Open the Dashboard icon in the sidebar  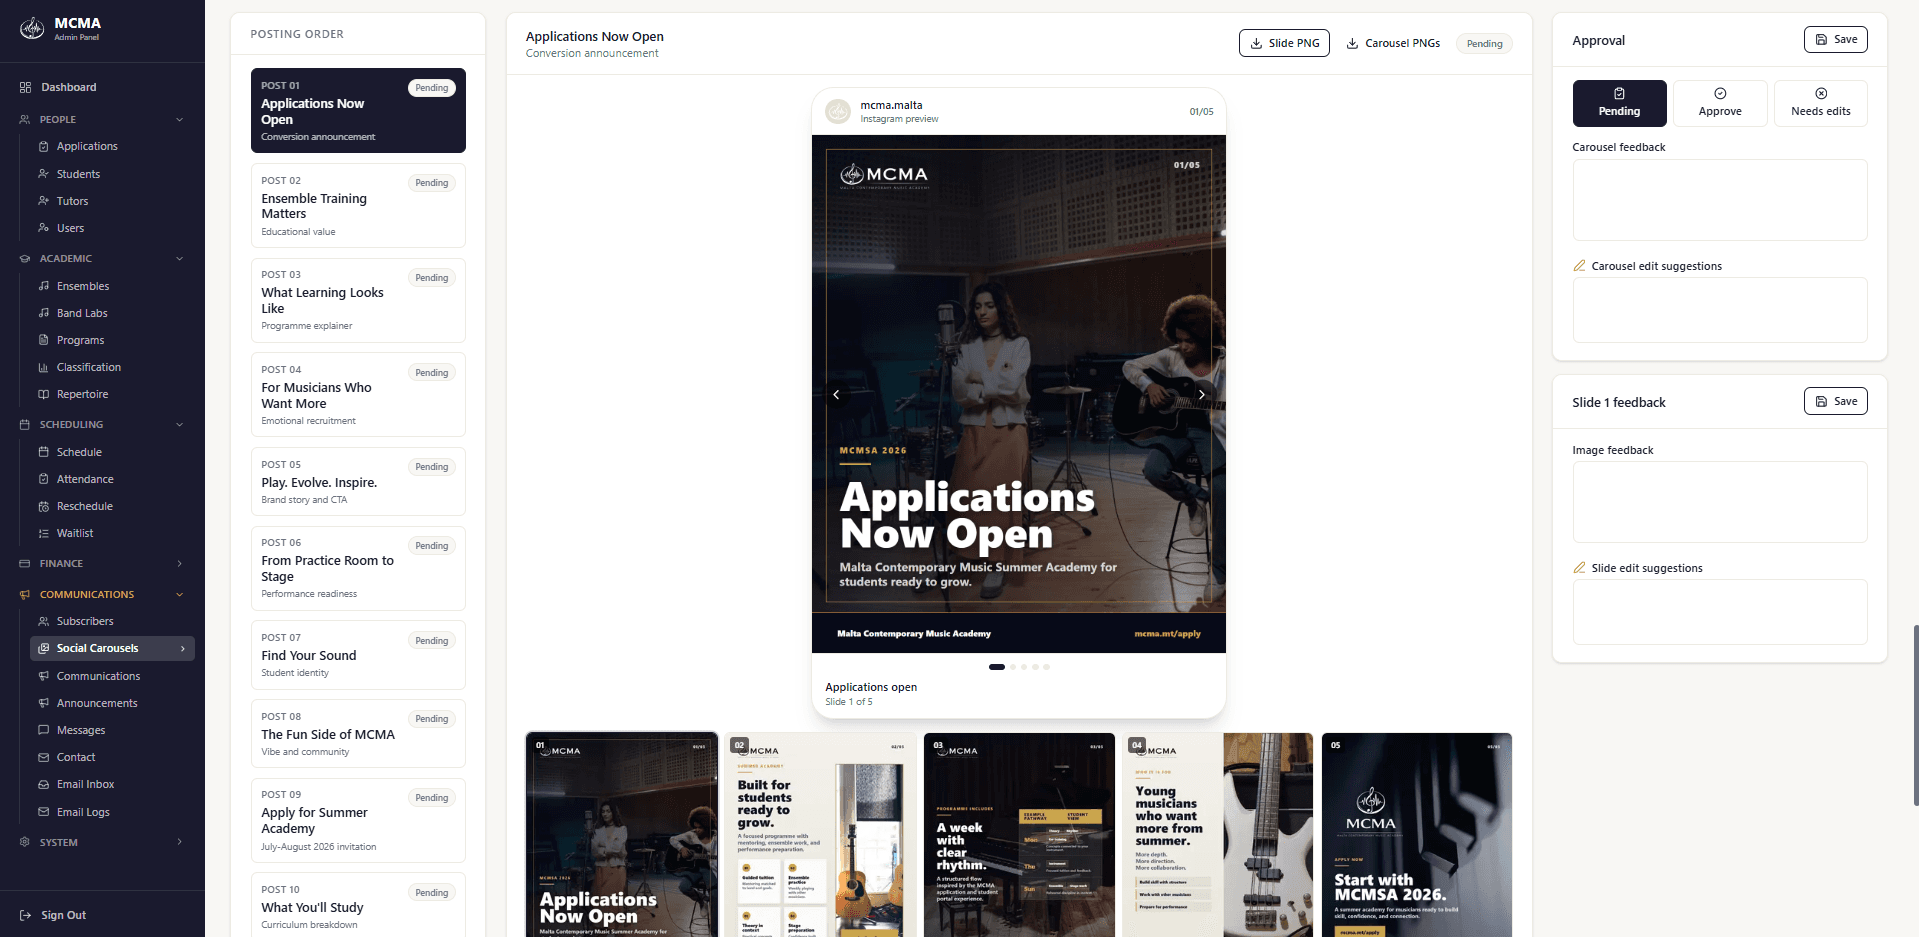tap(25, 87)
